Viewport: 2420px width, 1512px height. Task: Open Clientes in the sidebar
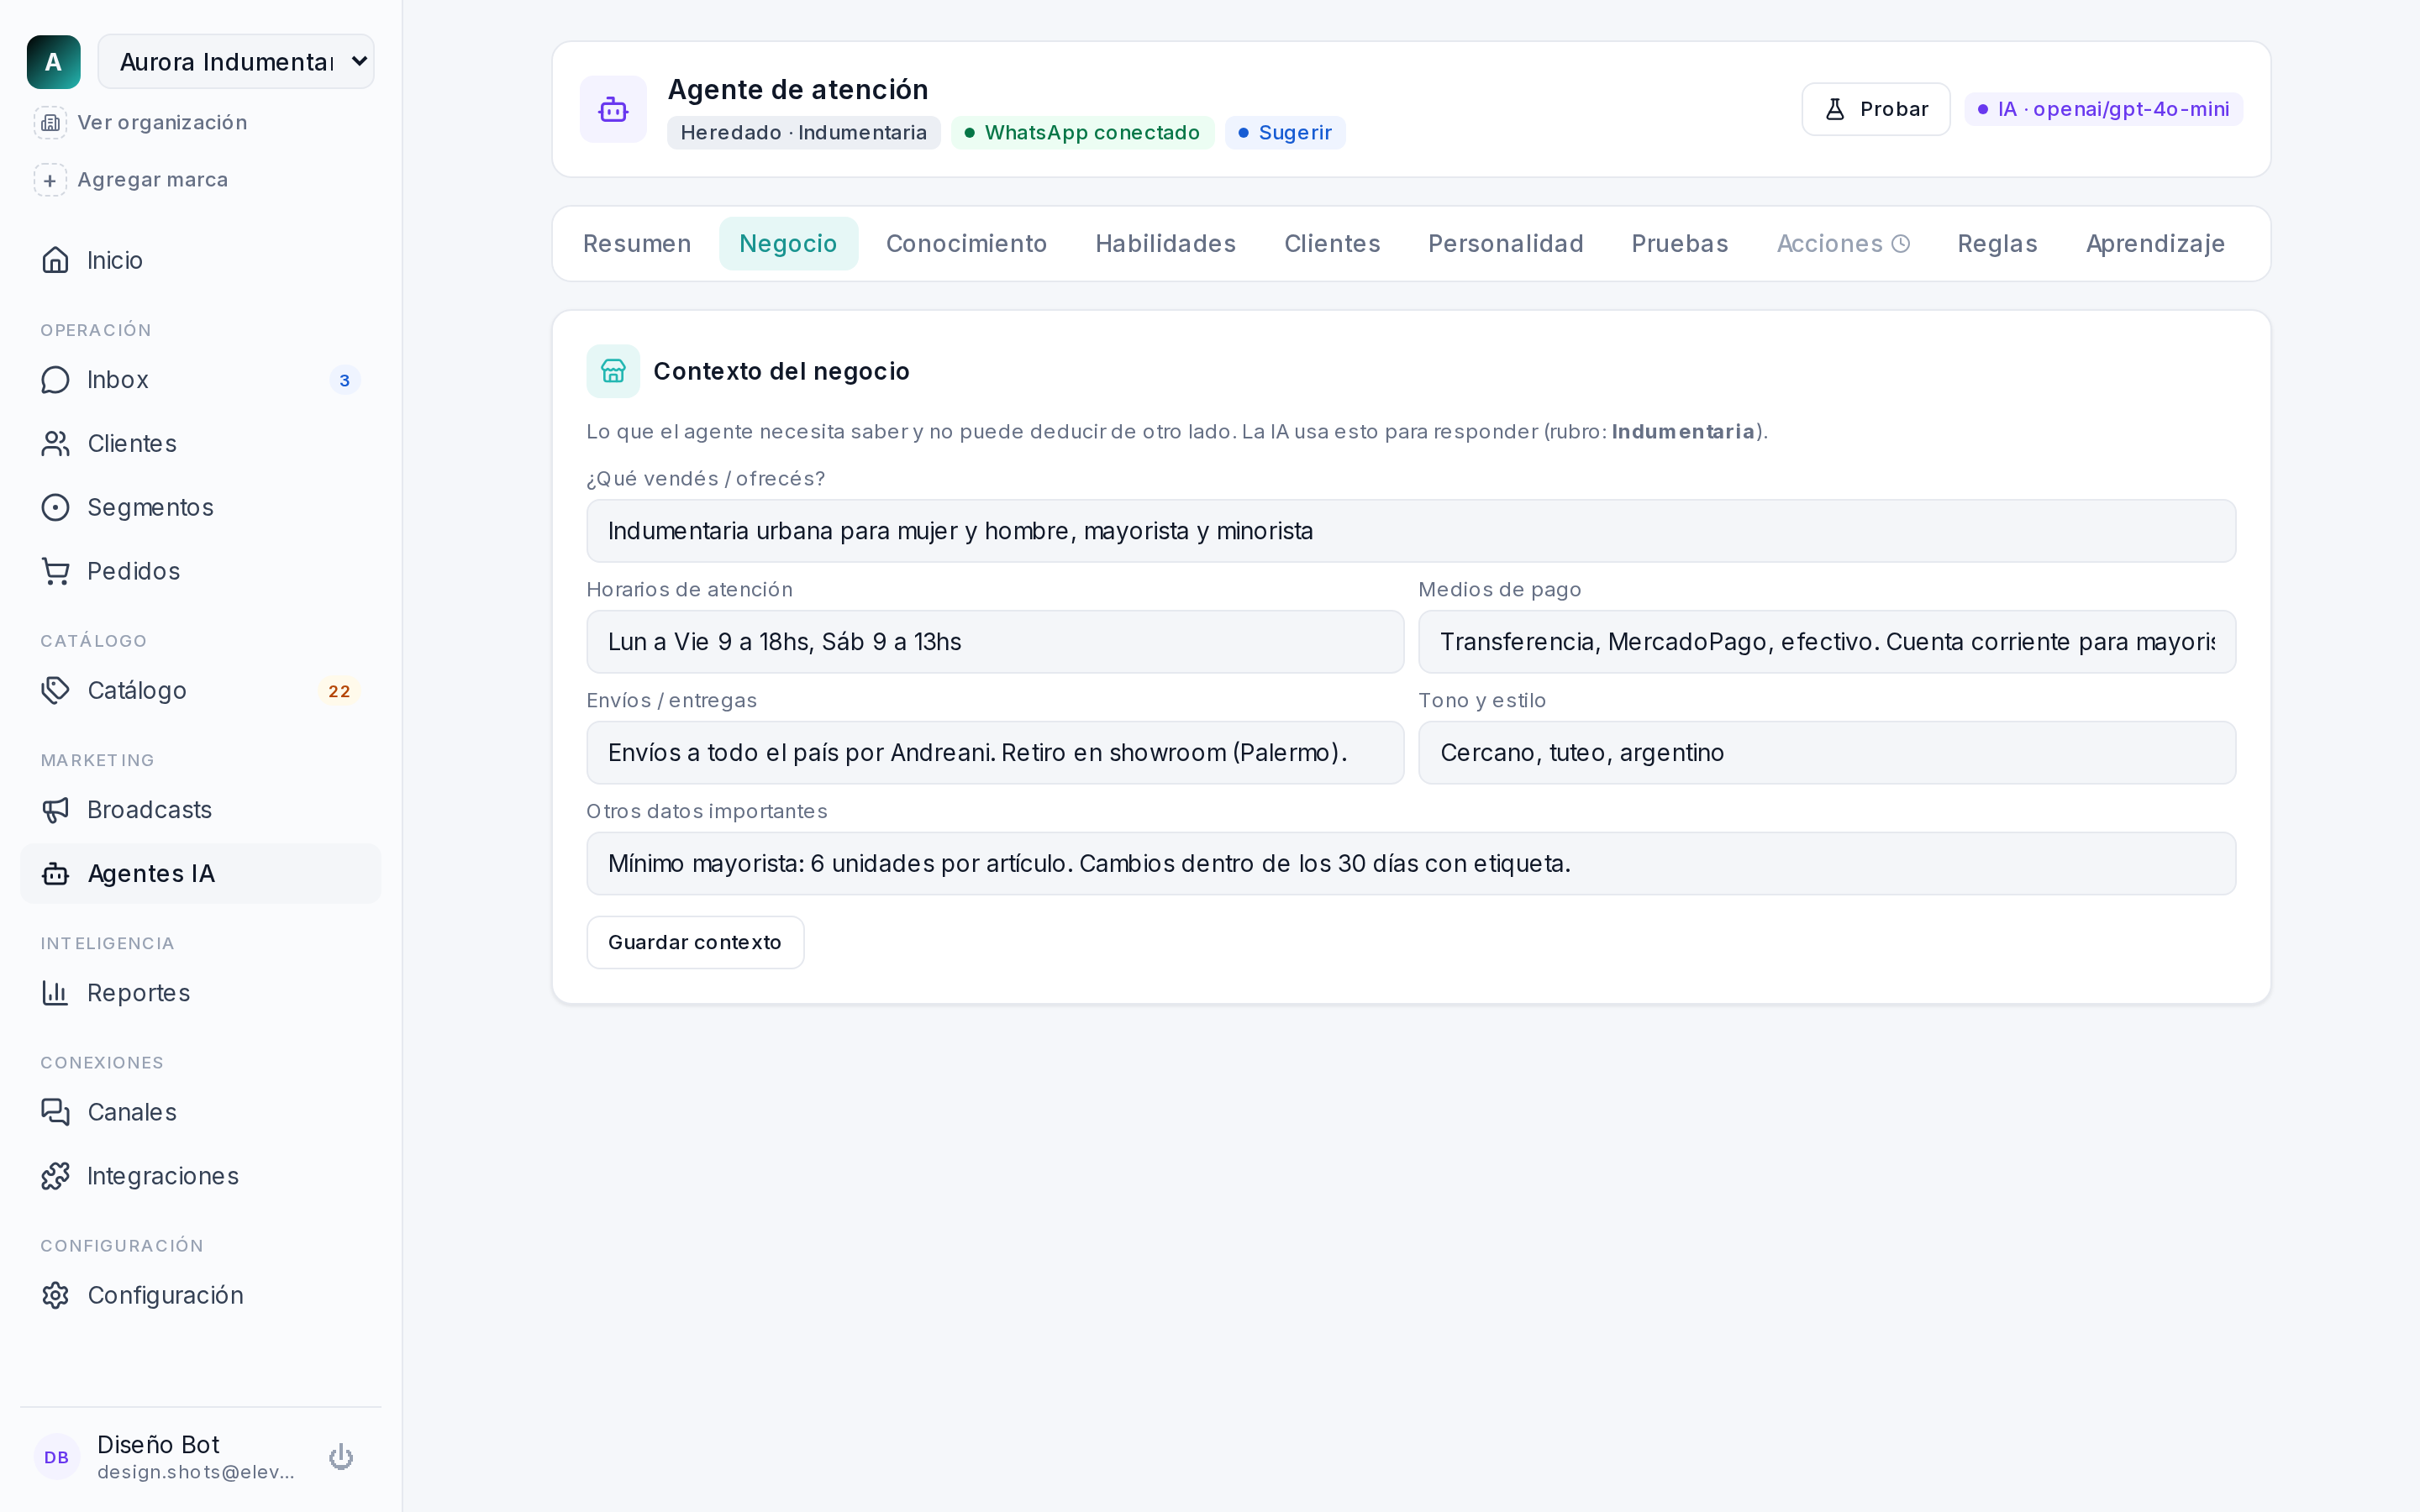click(x=200, y=444)
